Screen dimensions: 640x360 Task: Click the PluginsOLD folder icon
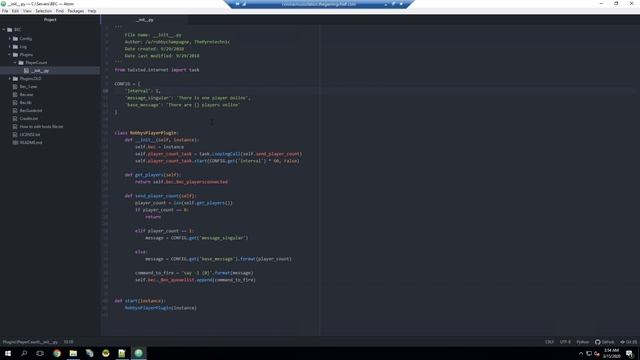coord(16,78)
